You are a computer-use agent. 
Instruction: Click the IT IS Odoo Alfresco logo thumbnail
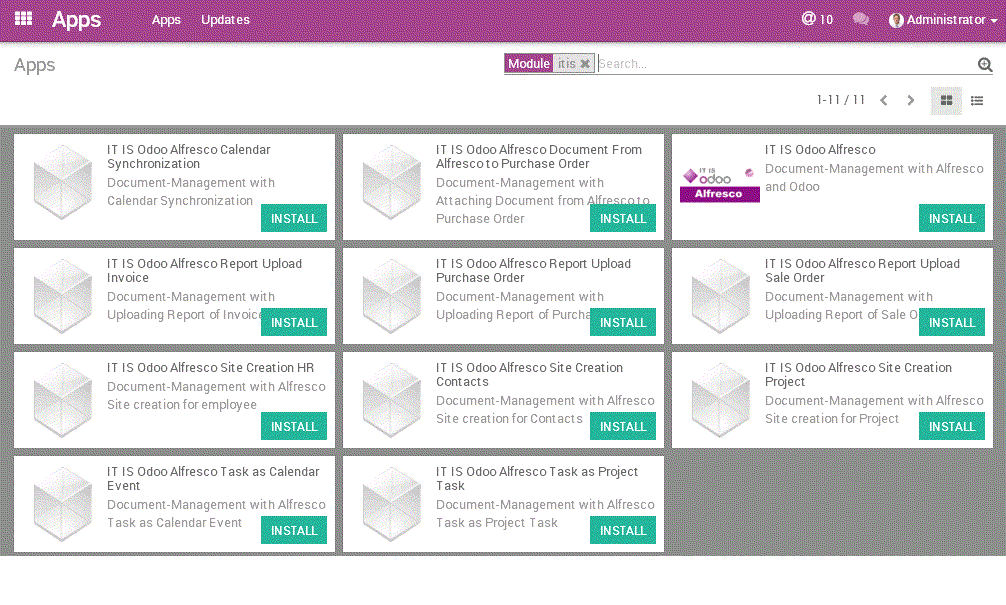(x=719, y=184)
